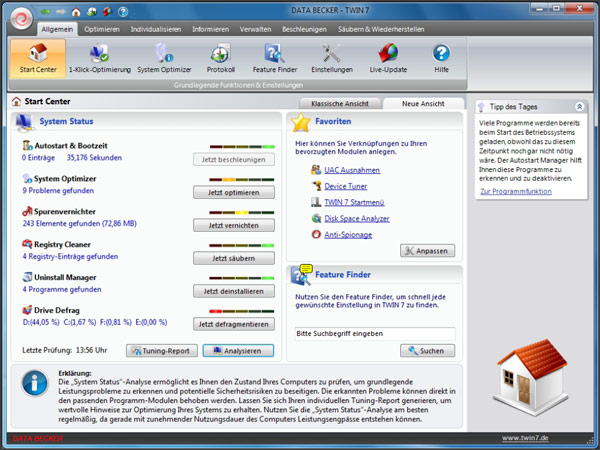Screen dimensions: 600x450
Task: Open Feature Finder ribbon icon
Action: click(x=275, y=59)
